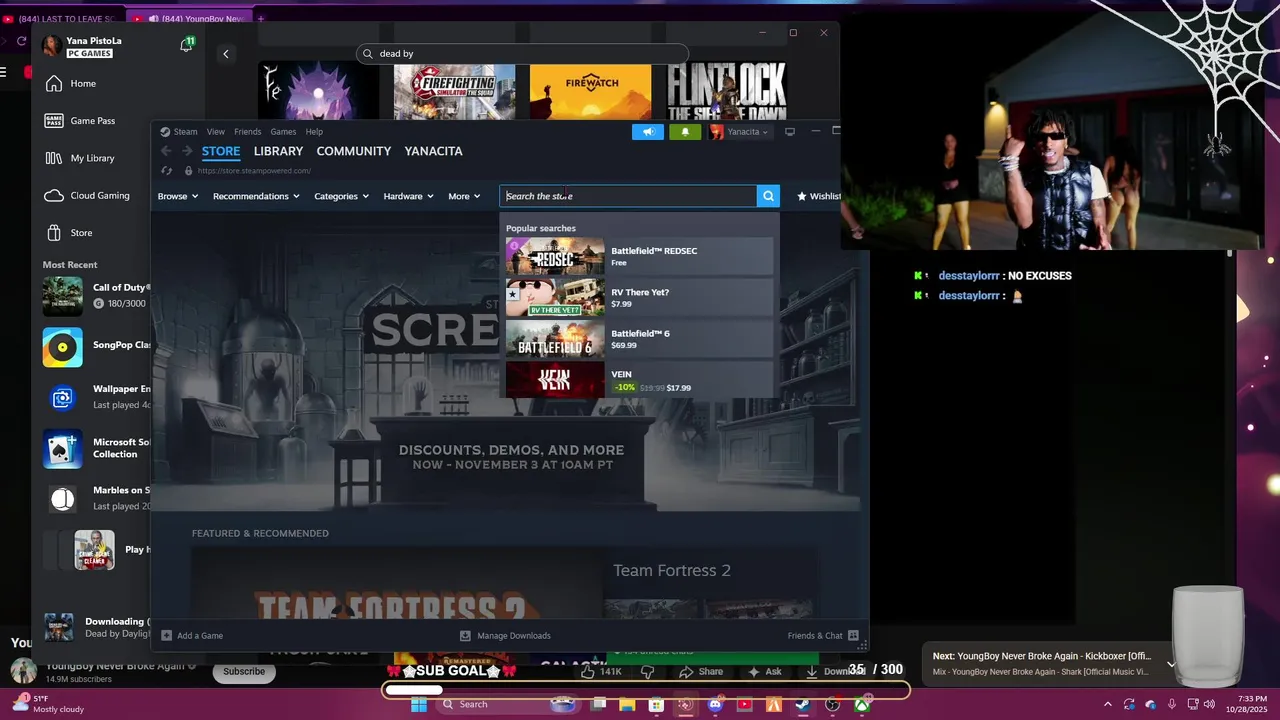Expand the Recommendations dropdown
This screenshot has width=1280, height=720.
(256, 196)
